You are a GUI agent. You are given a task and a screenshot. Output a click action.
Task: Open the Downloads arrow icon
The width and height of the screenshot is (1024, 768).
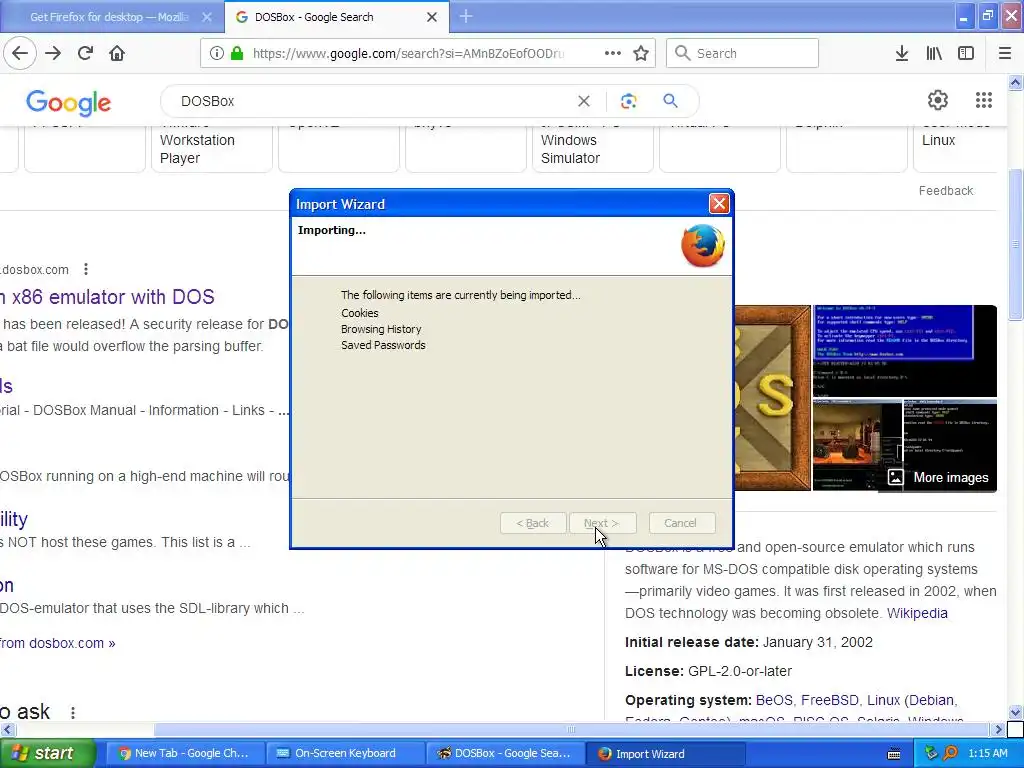point(902,53)
